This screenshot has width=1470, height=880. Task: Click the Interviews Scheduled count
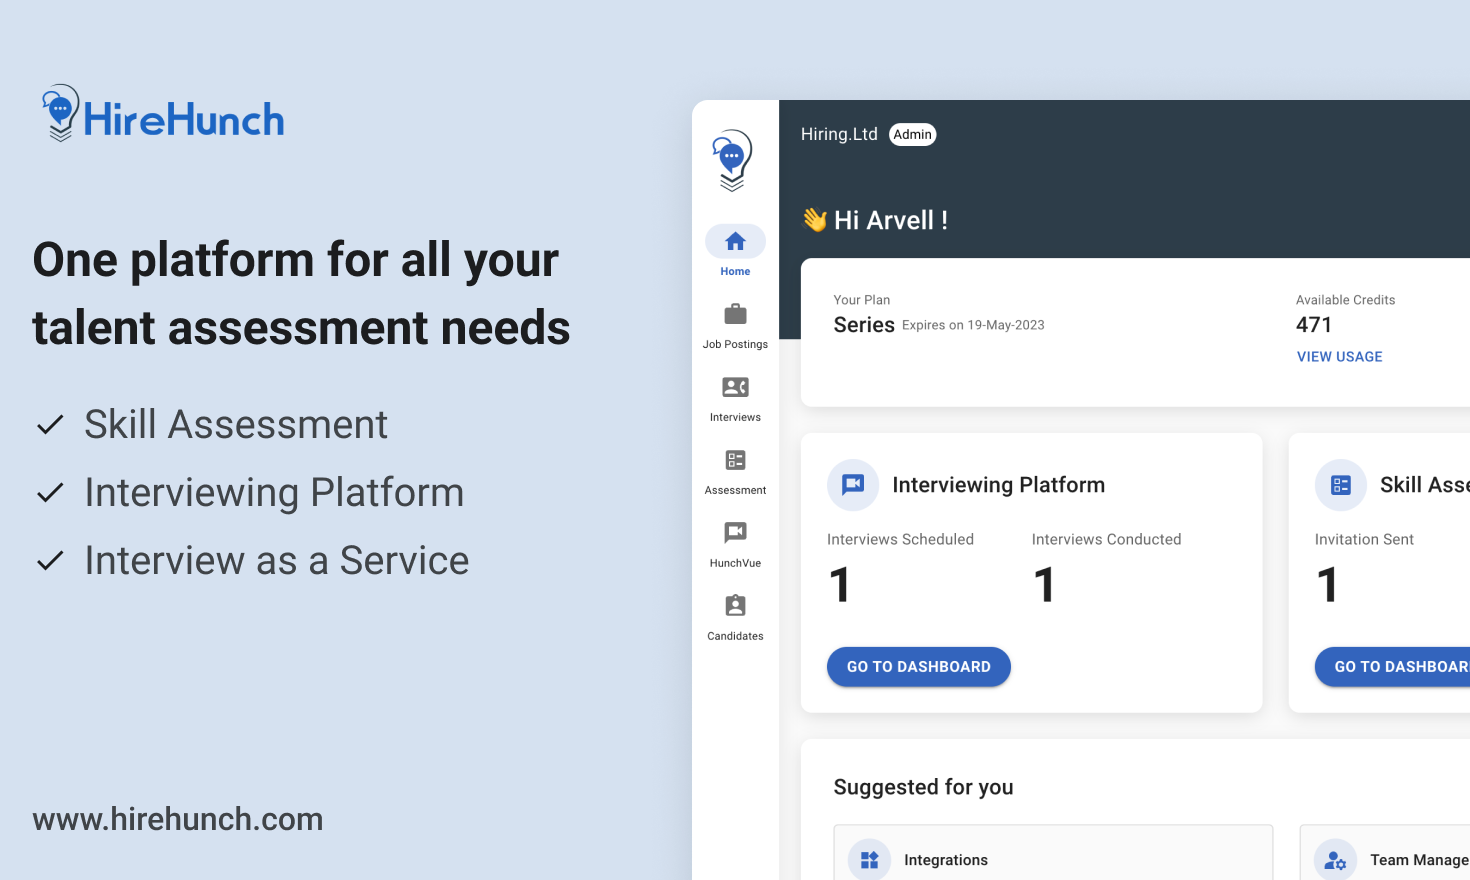click(840, 585)
